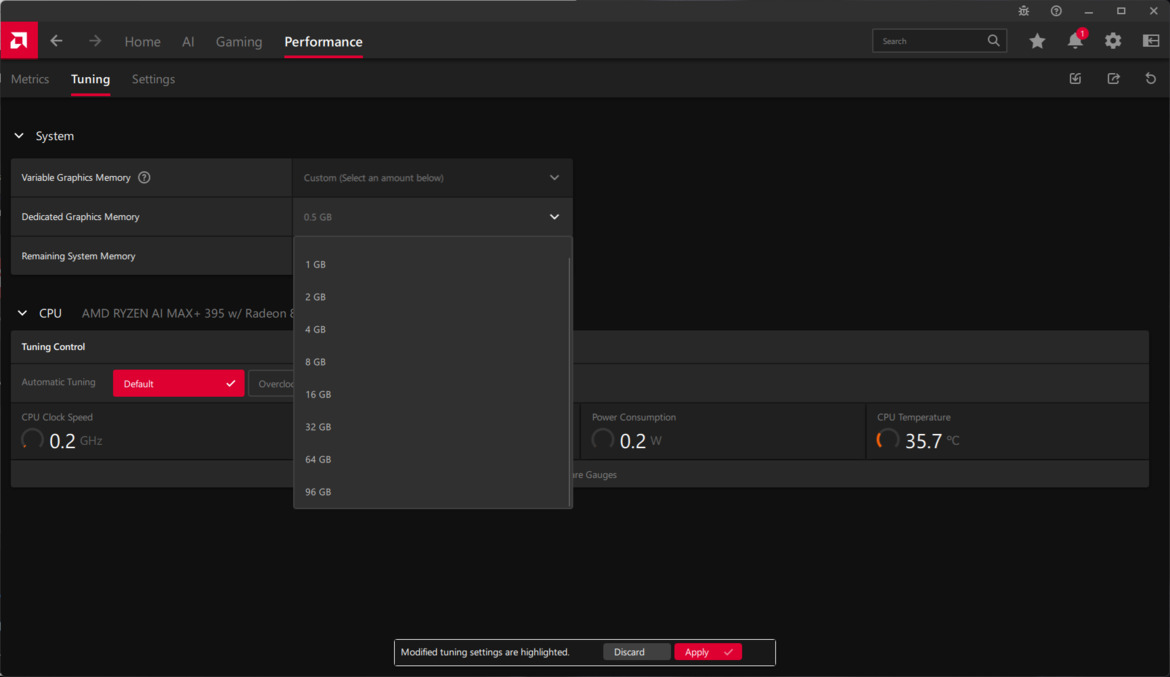Collapse the CPU section
The height and width of the screenshot is (677, 1170).
tap(22, 313)
